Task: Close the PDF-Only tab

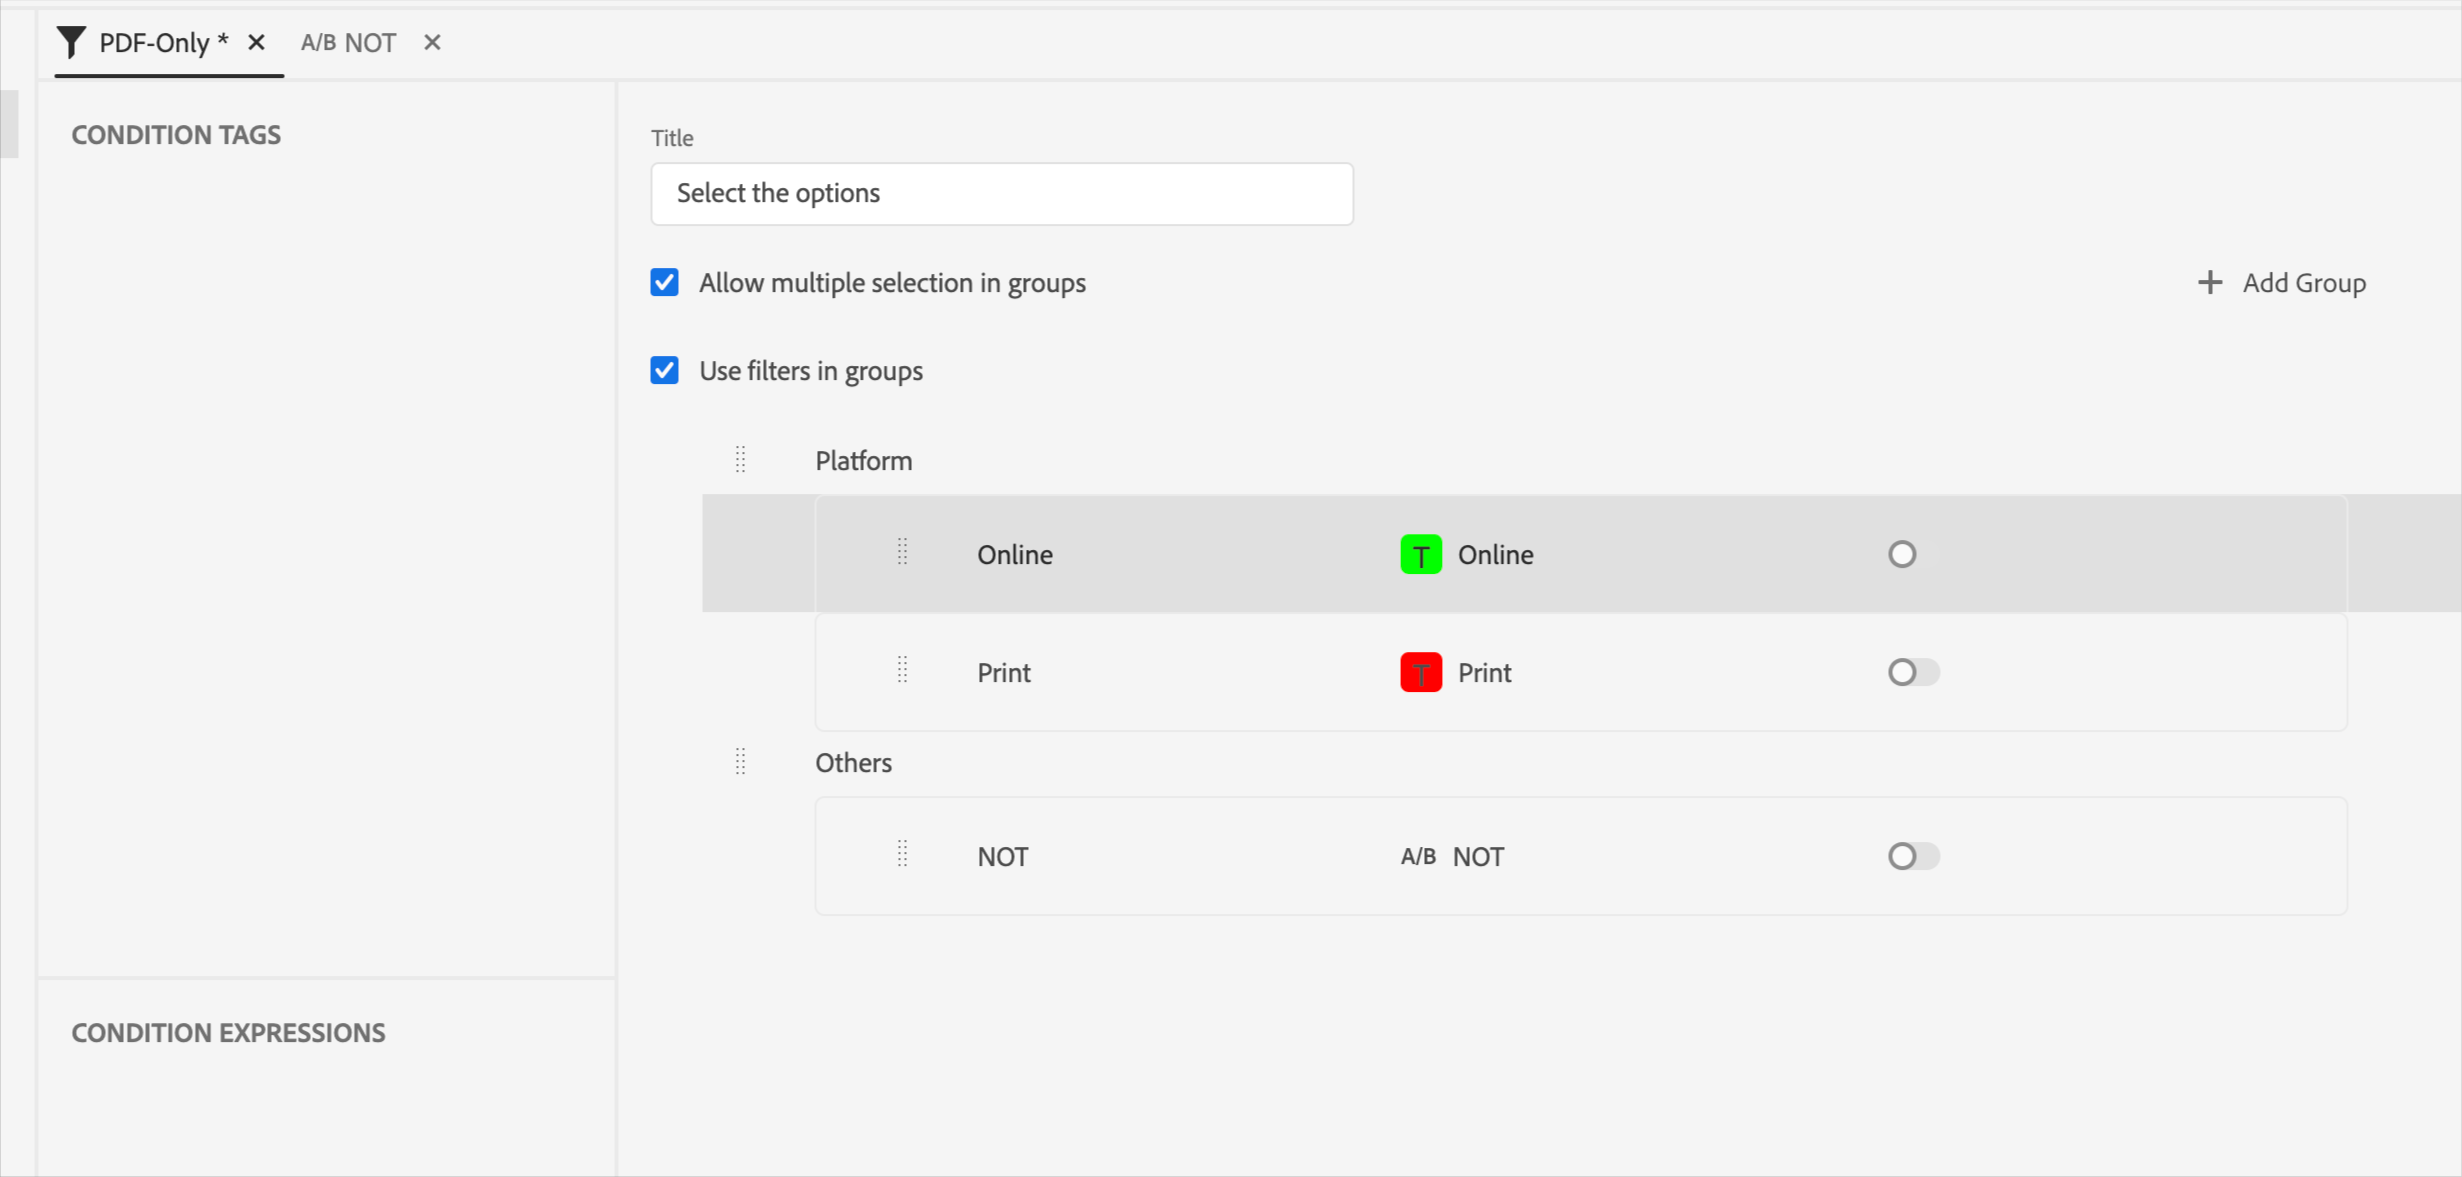Action: coord(256,42)
